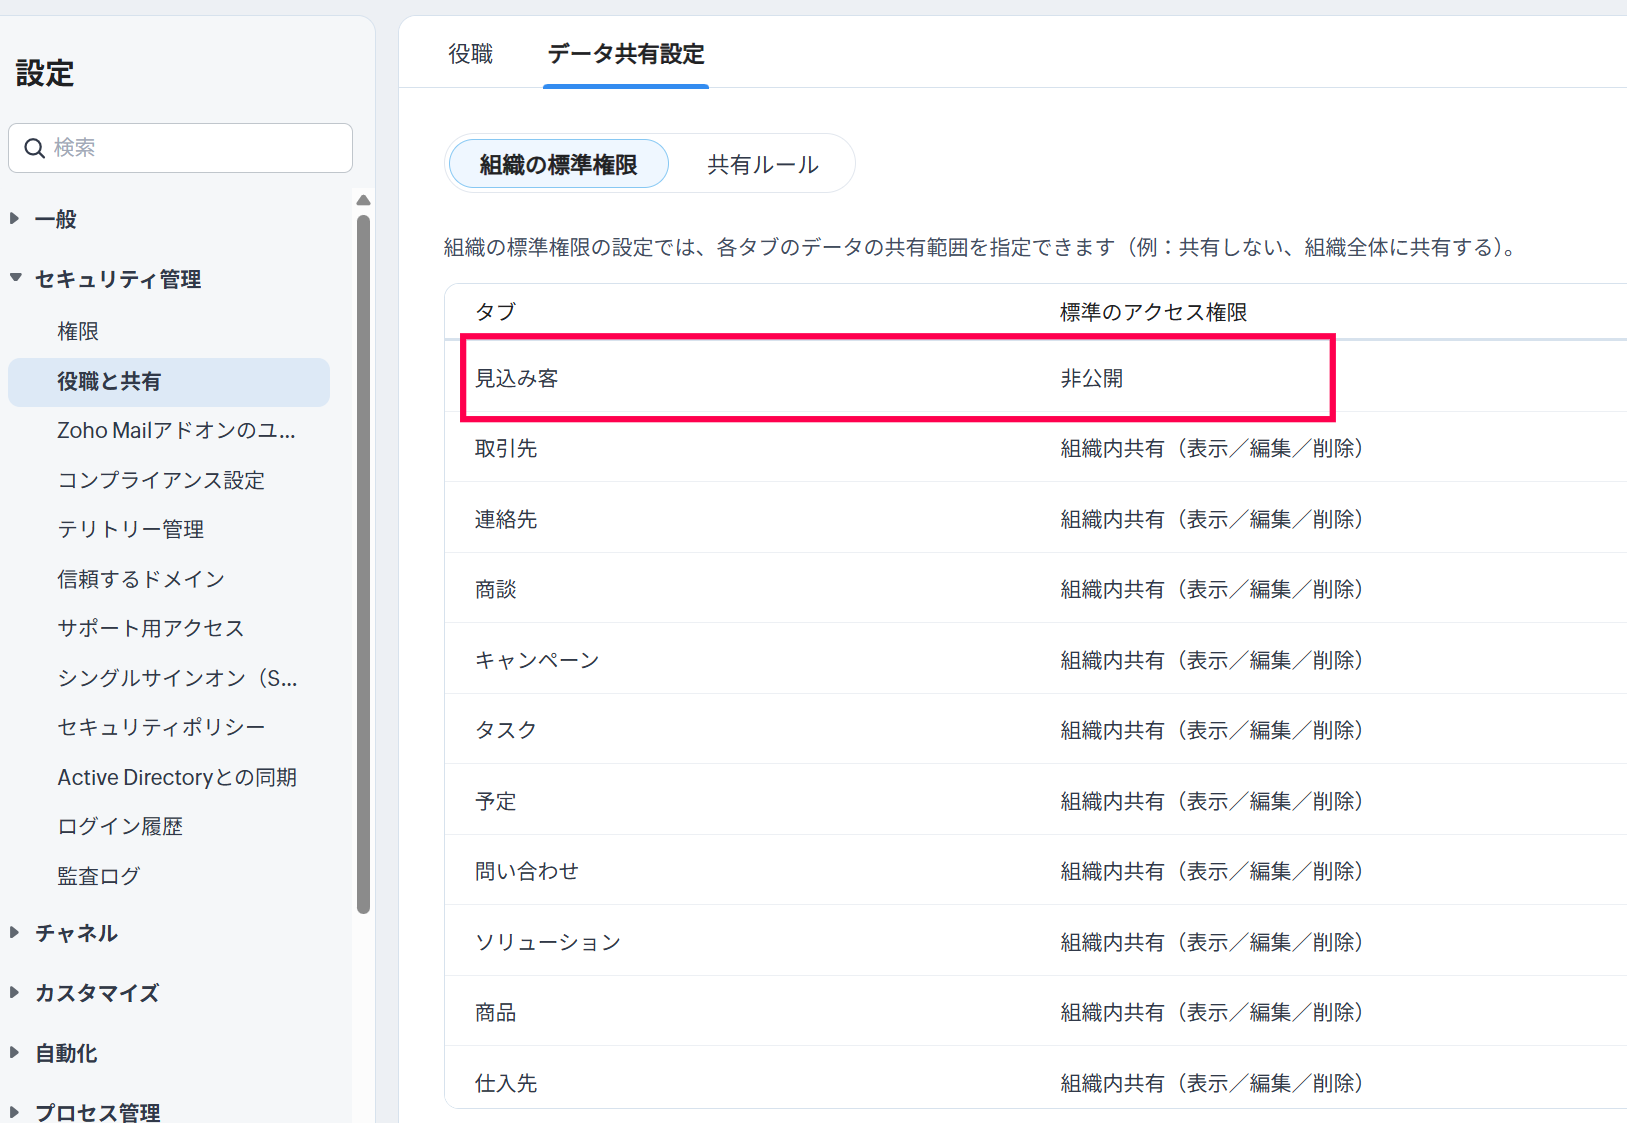Click the search magnifier icon

34,148
